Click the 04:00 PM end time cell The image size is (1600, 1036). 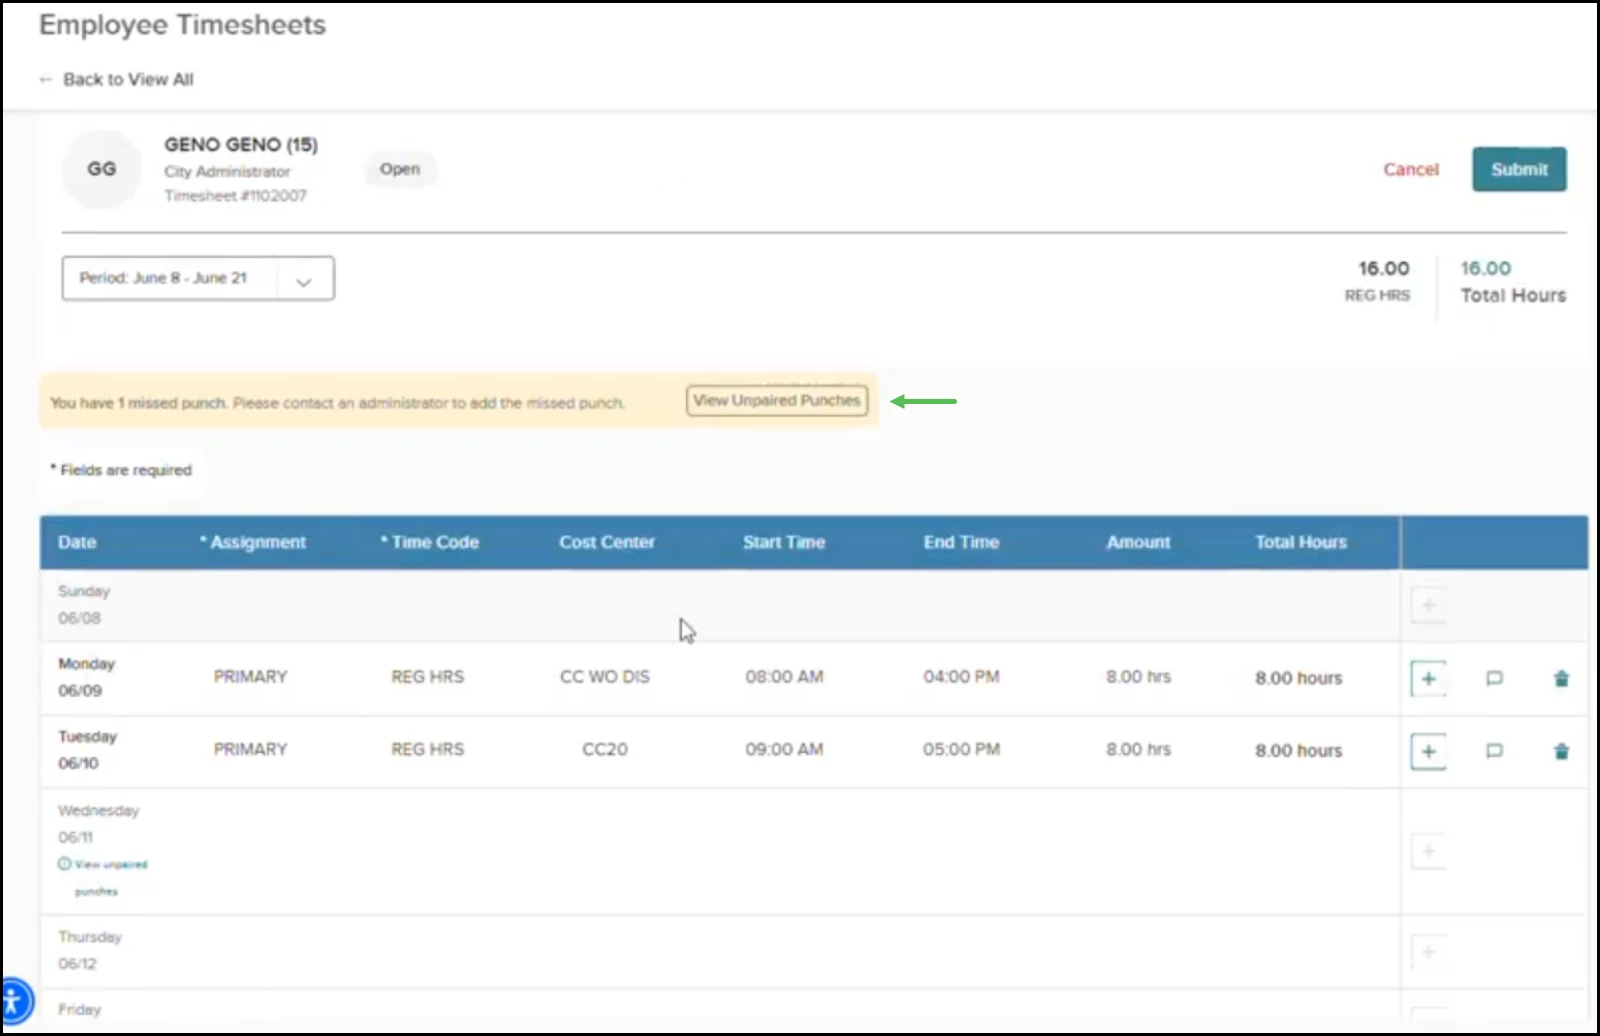(961, 677)
